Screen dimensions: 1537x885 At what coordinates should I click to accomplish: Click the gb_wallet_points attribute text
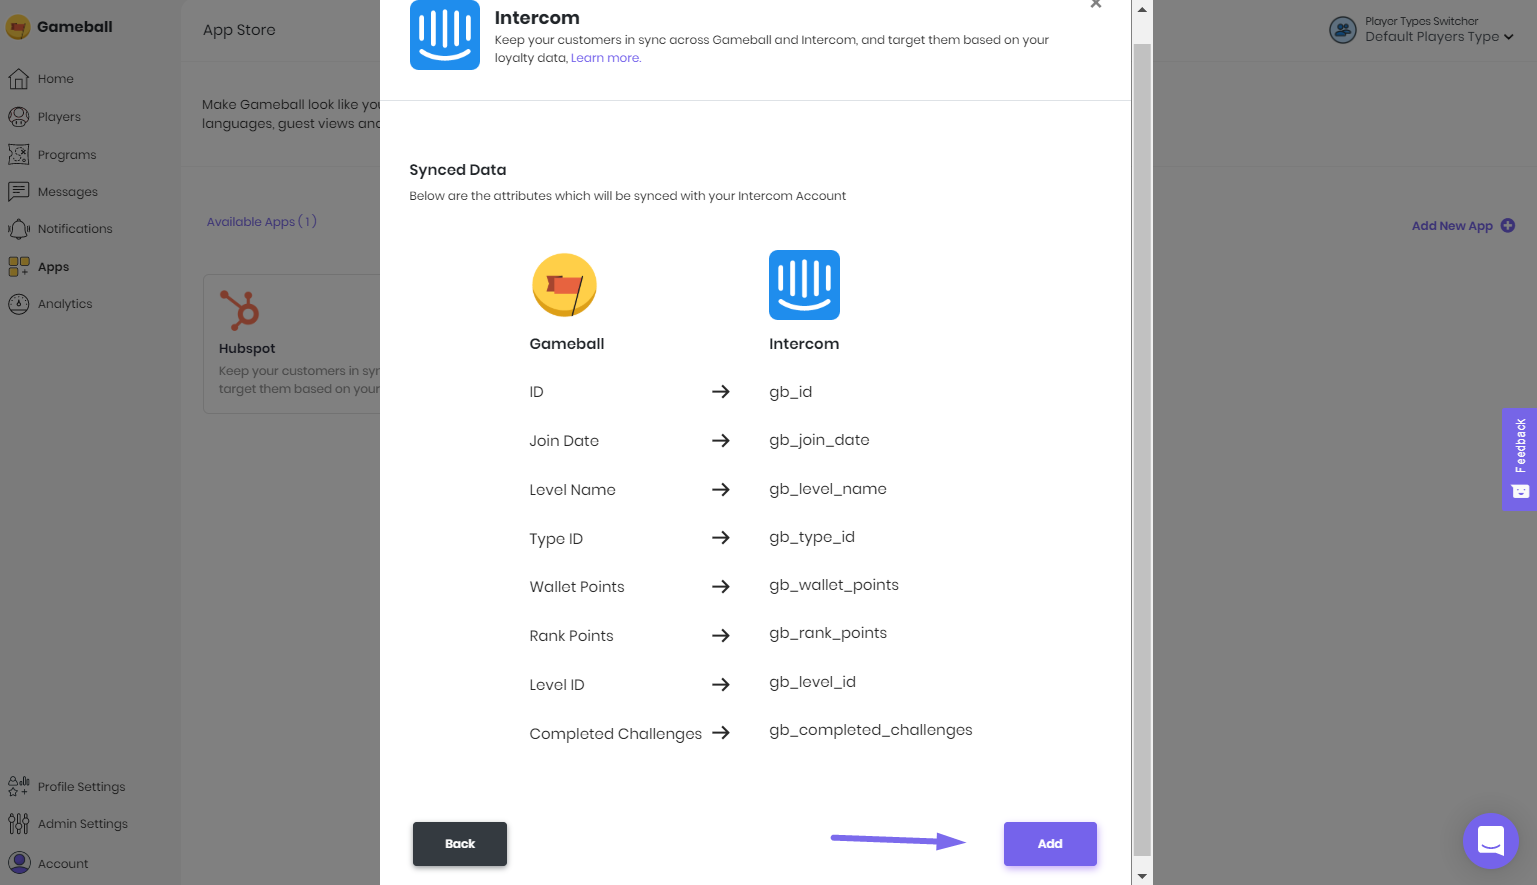pyautogui.click(x=834, y=585)
